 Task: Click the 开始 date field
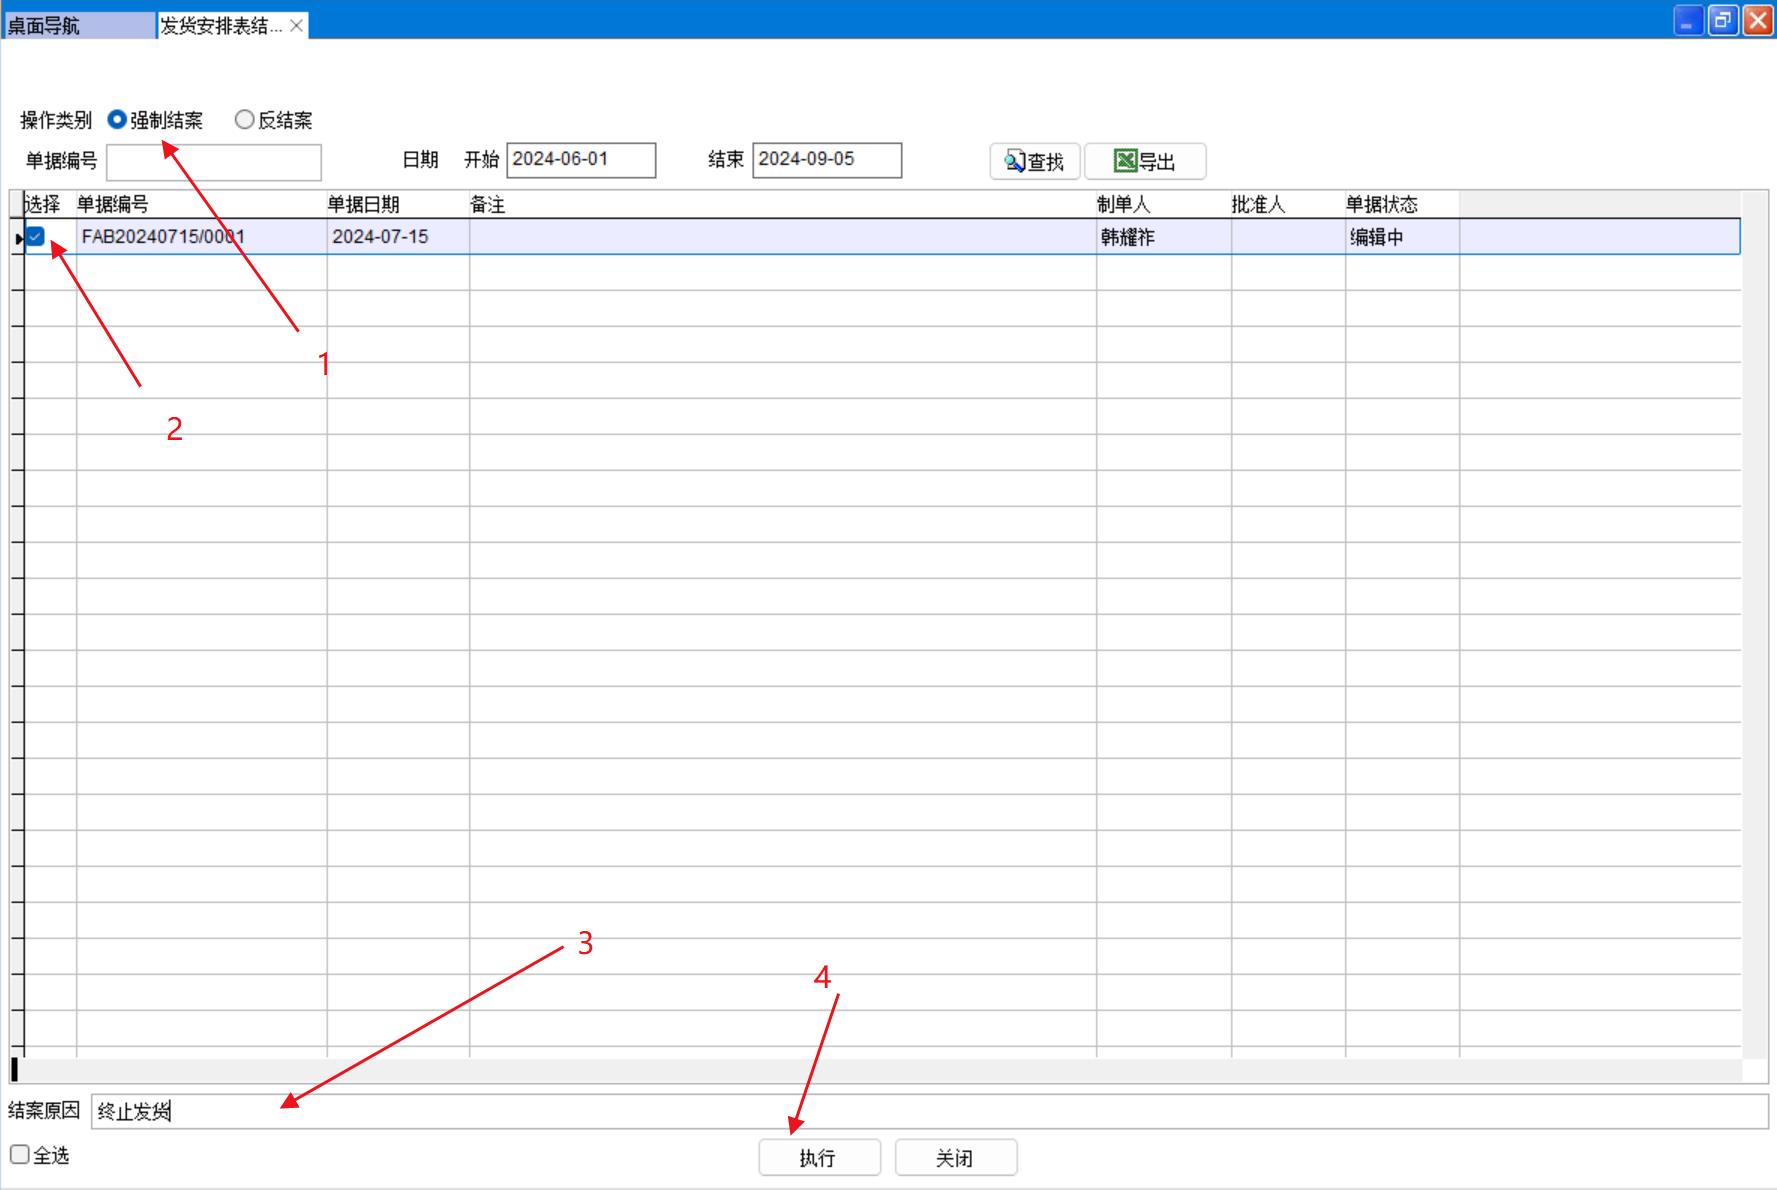[x=581, y=160]
